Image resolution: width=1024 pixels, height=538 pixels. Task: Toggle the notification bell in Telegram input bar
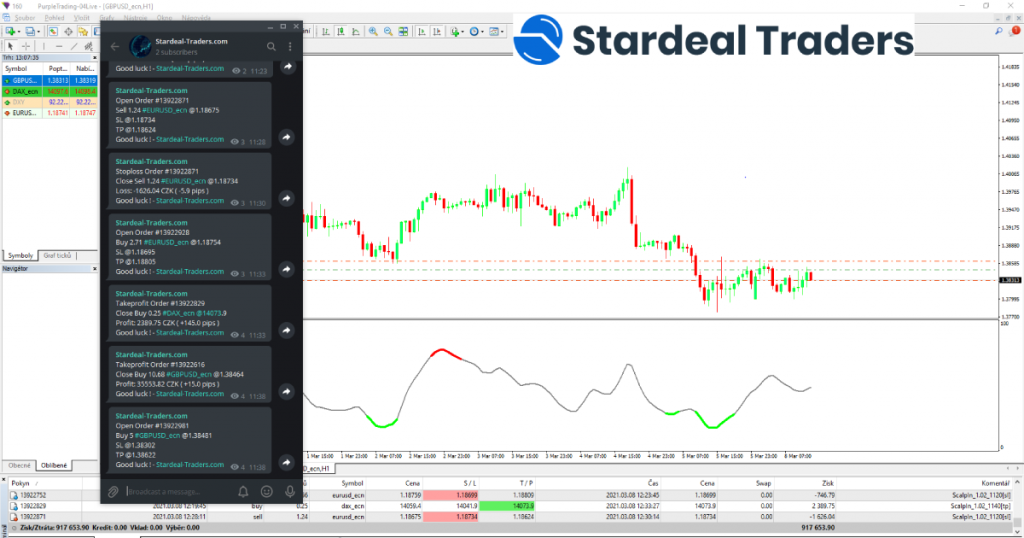pos(243,492)
